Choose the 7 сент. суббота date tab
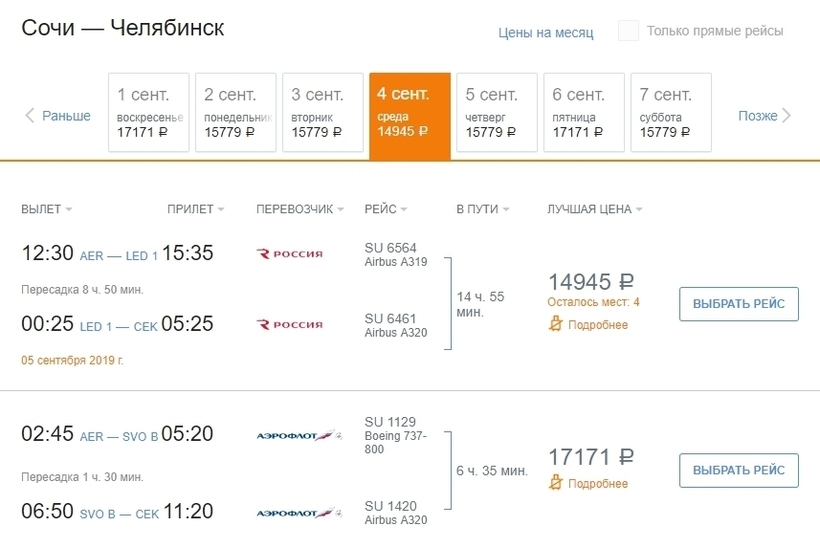 coord(671,112)
